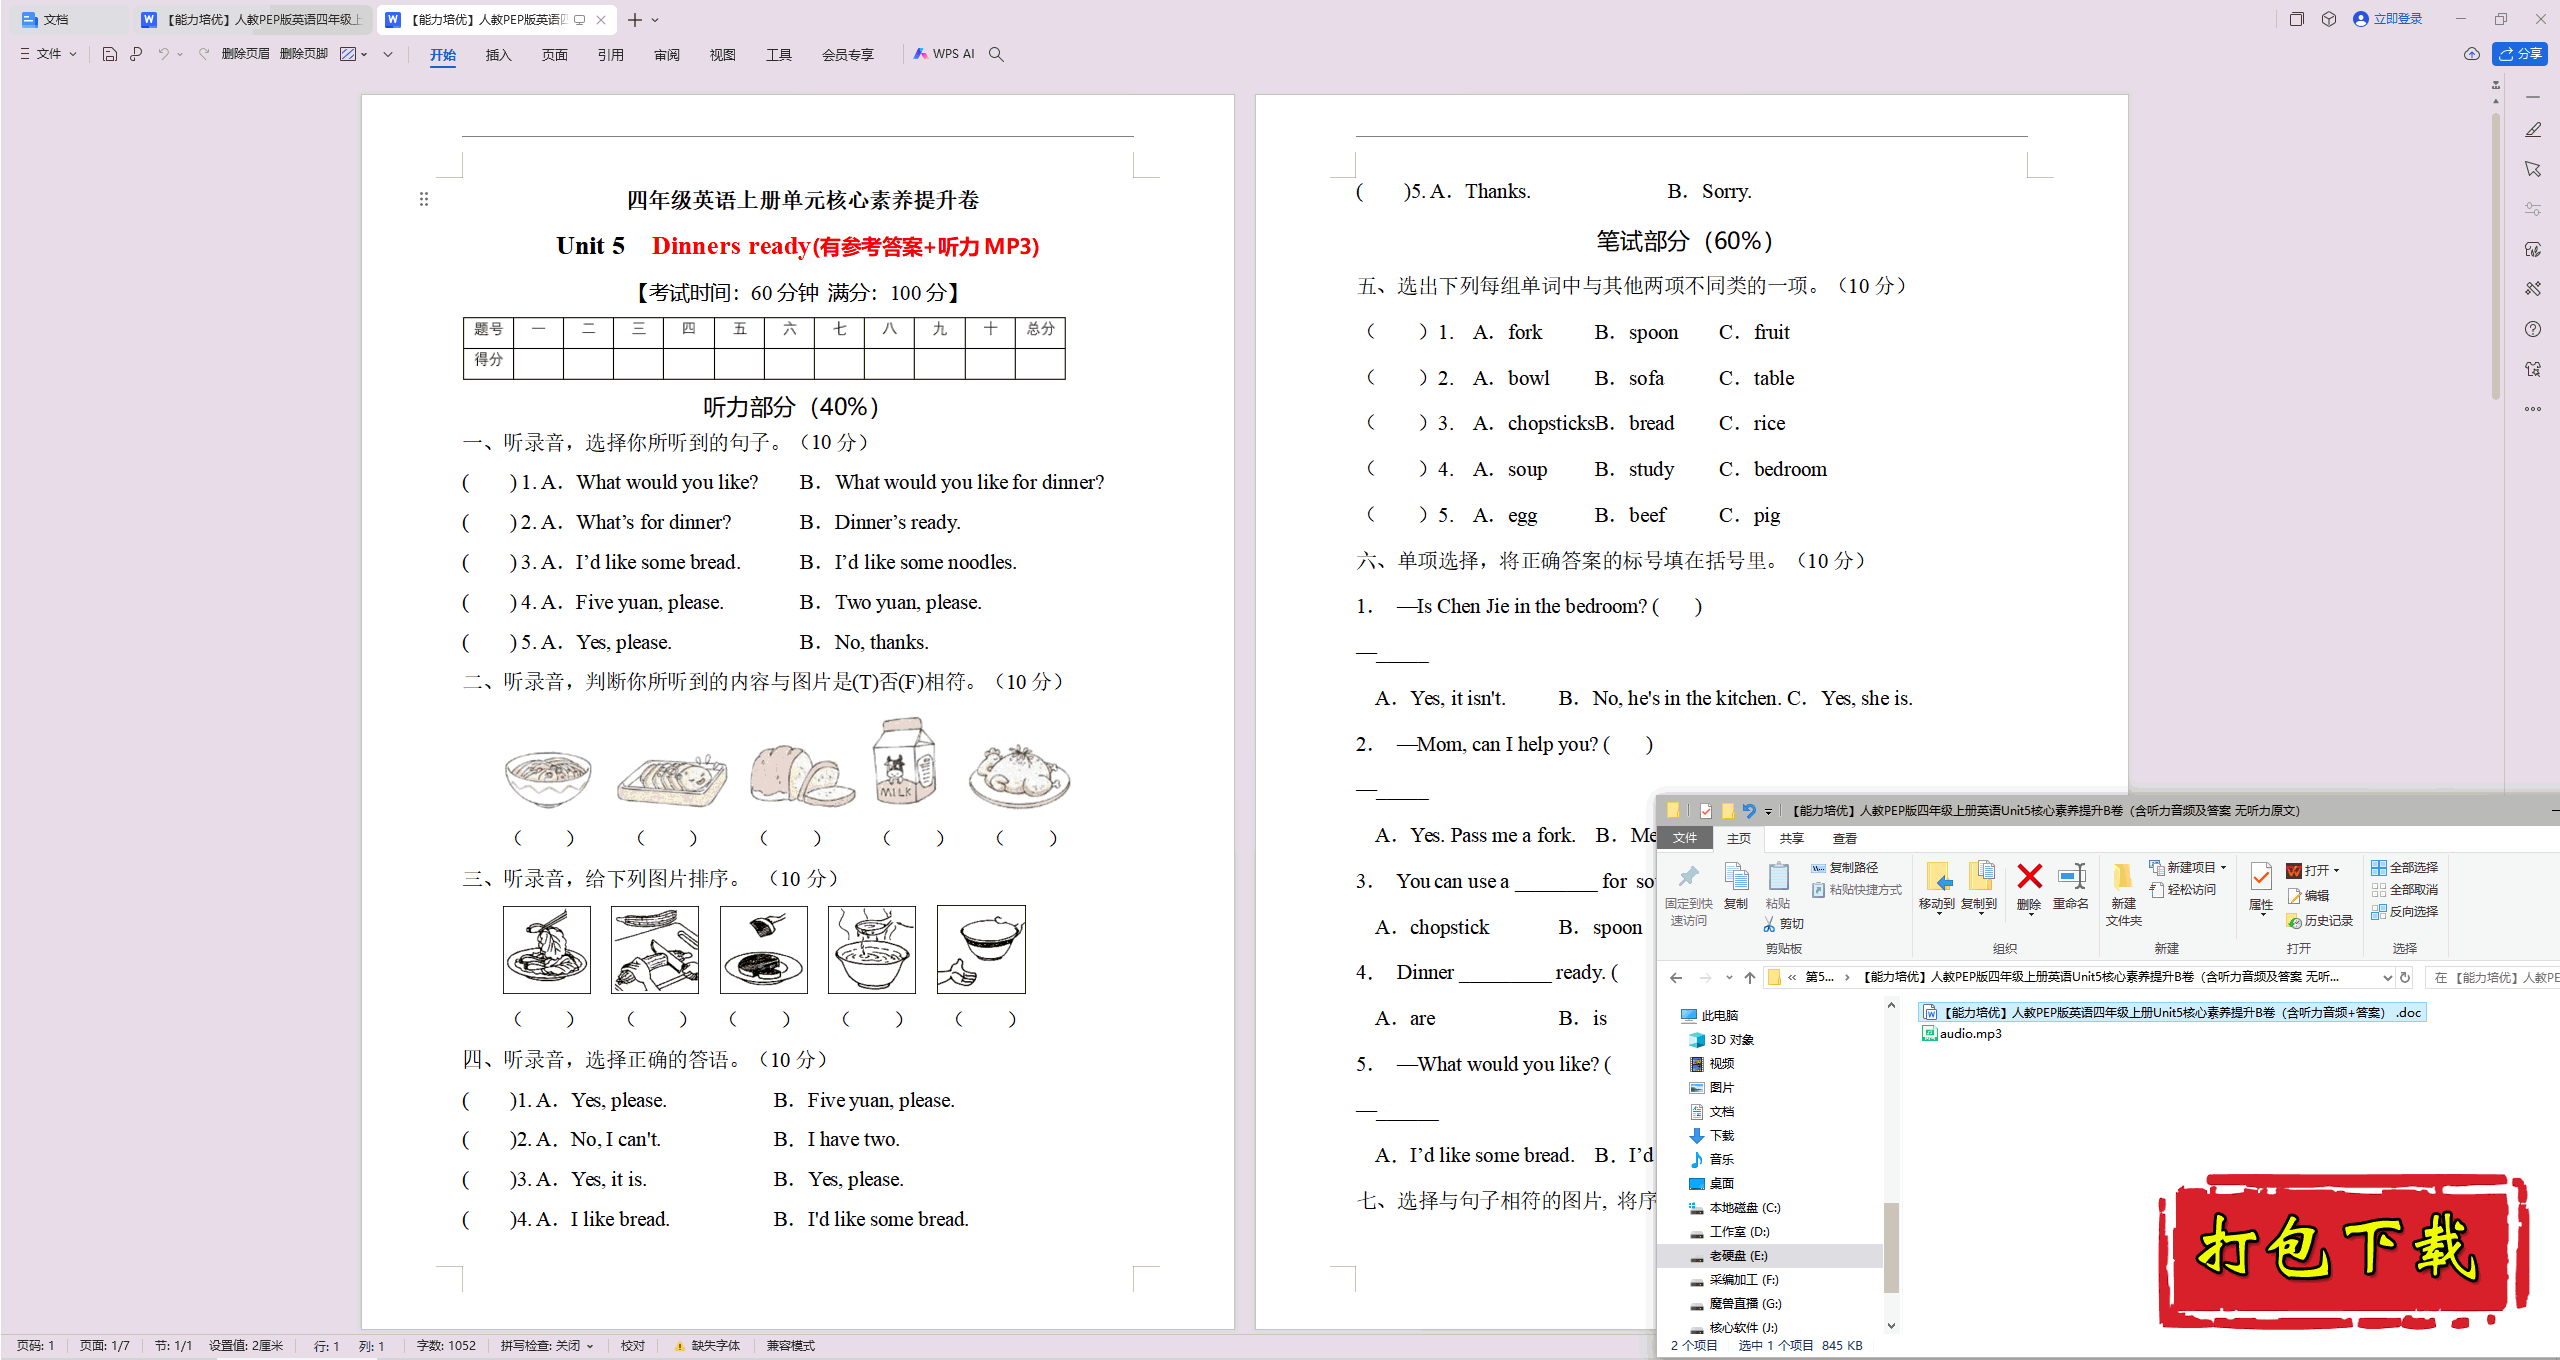Switch to the 页面 ribbon tab

point(554,55)
